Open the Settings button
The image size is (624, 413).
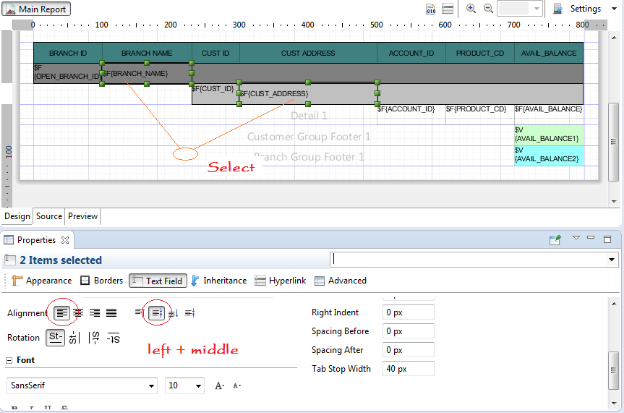click(577, 8)
